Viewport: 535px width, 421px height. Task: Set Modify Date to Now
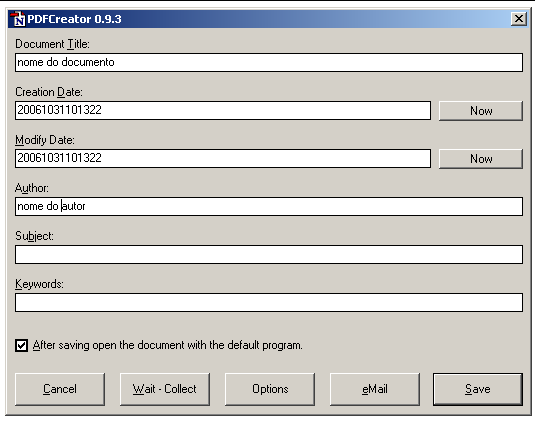(x=481, y=159)
